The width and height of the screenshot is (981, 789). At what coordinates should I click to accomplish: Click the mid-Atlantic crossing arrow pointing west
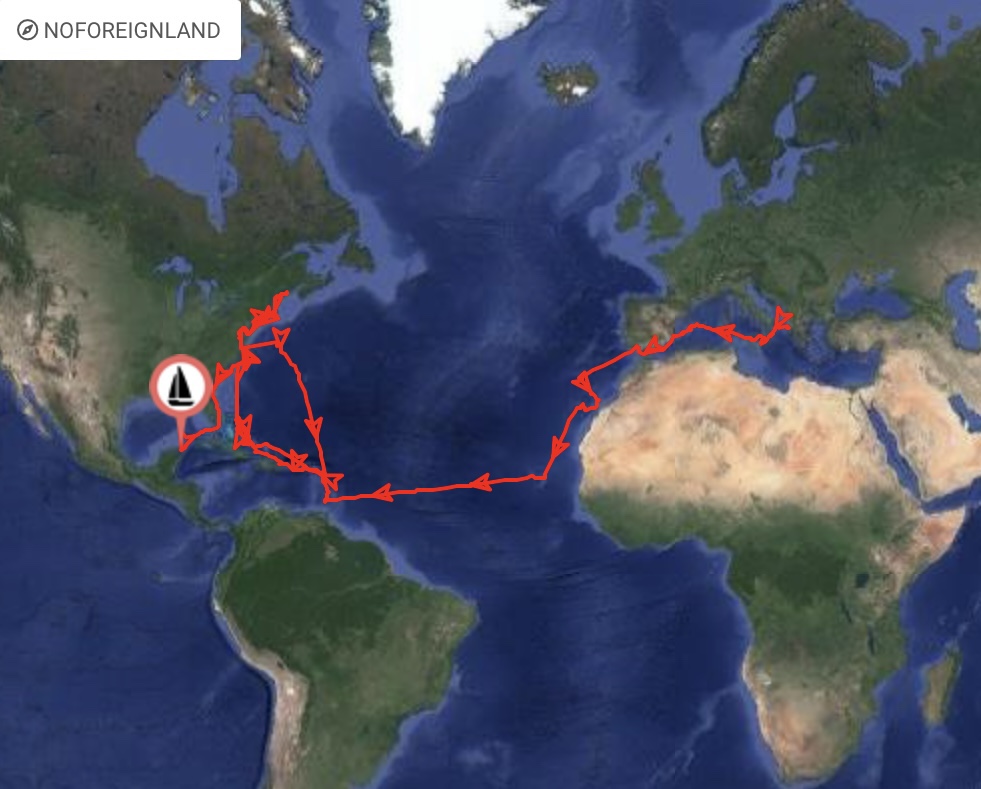[x=480, y=482]
